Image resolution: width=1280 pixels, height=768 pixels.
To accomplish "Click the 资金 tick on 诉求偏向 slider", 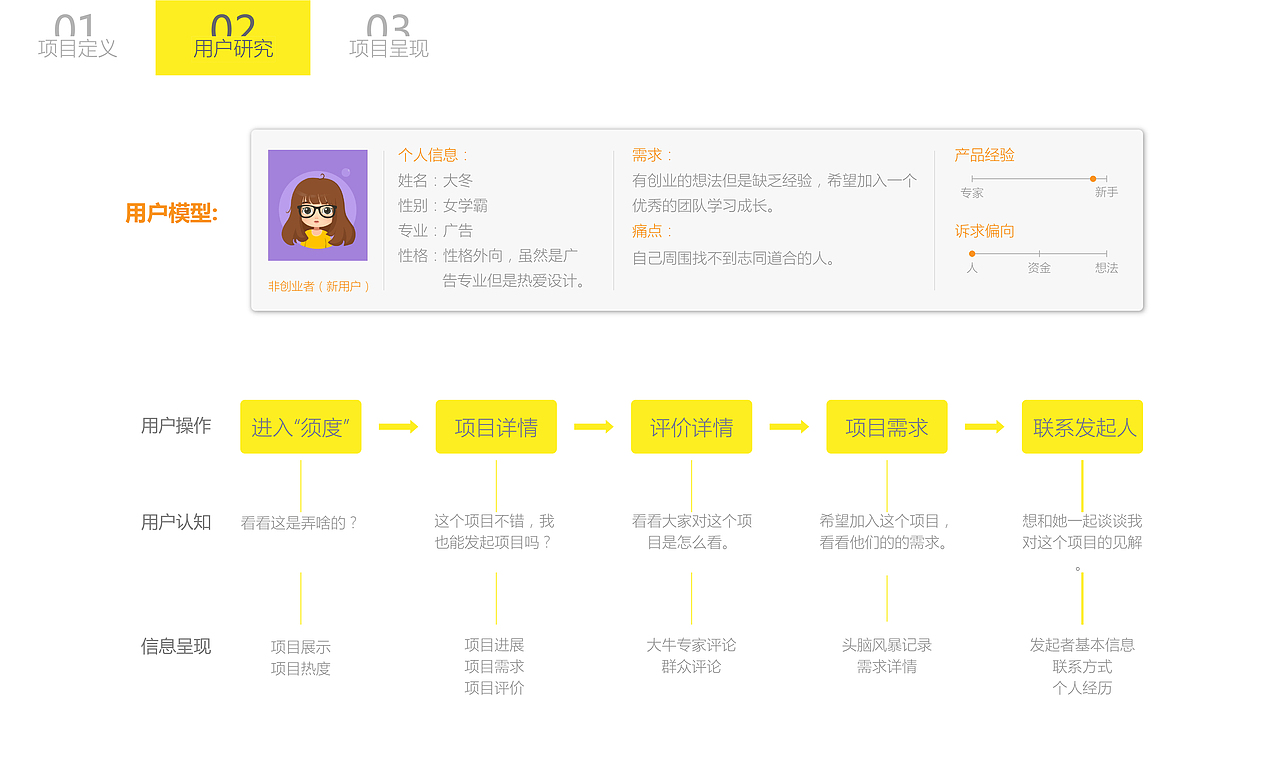I will 1039,254.
